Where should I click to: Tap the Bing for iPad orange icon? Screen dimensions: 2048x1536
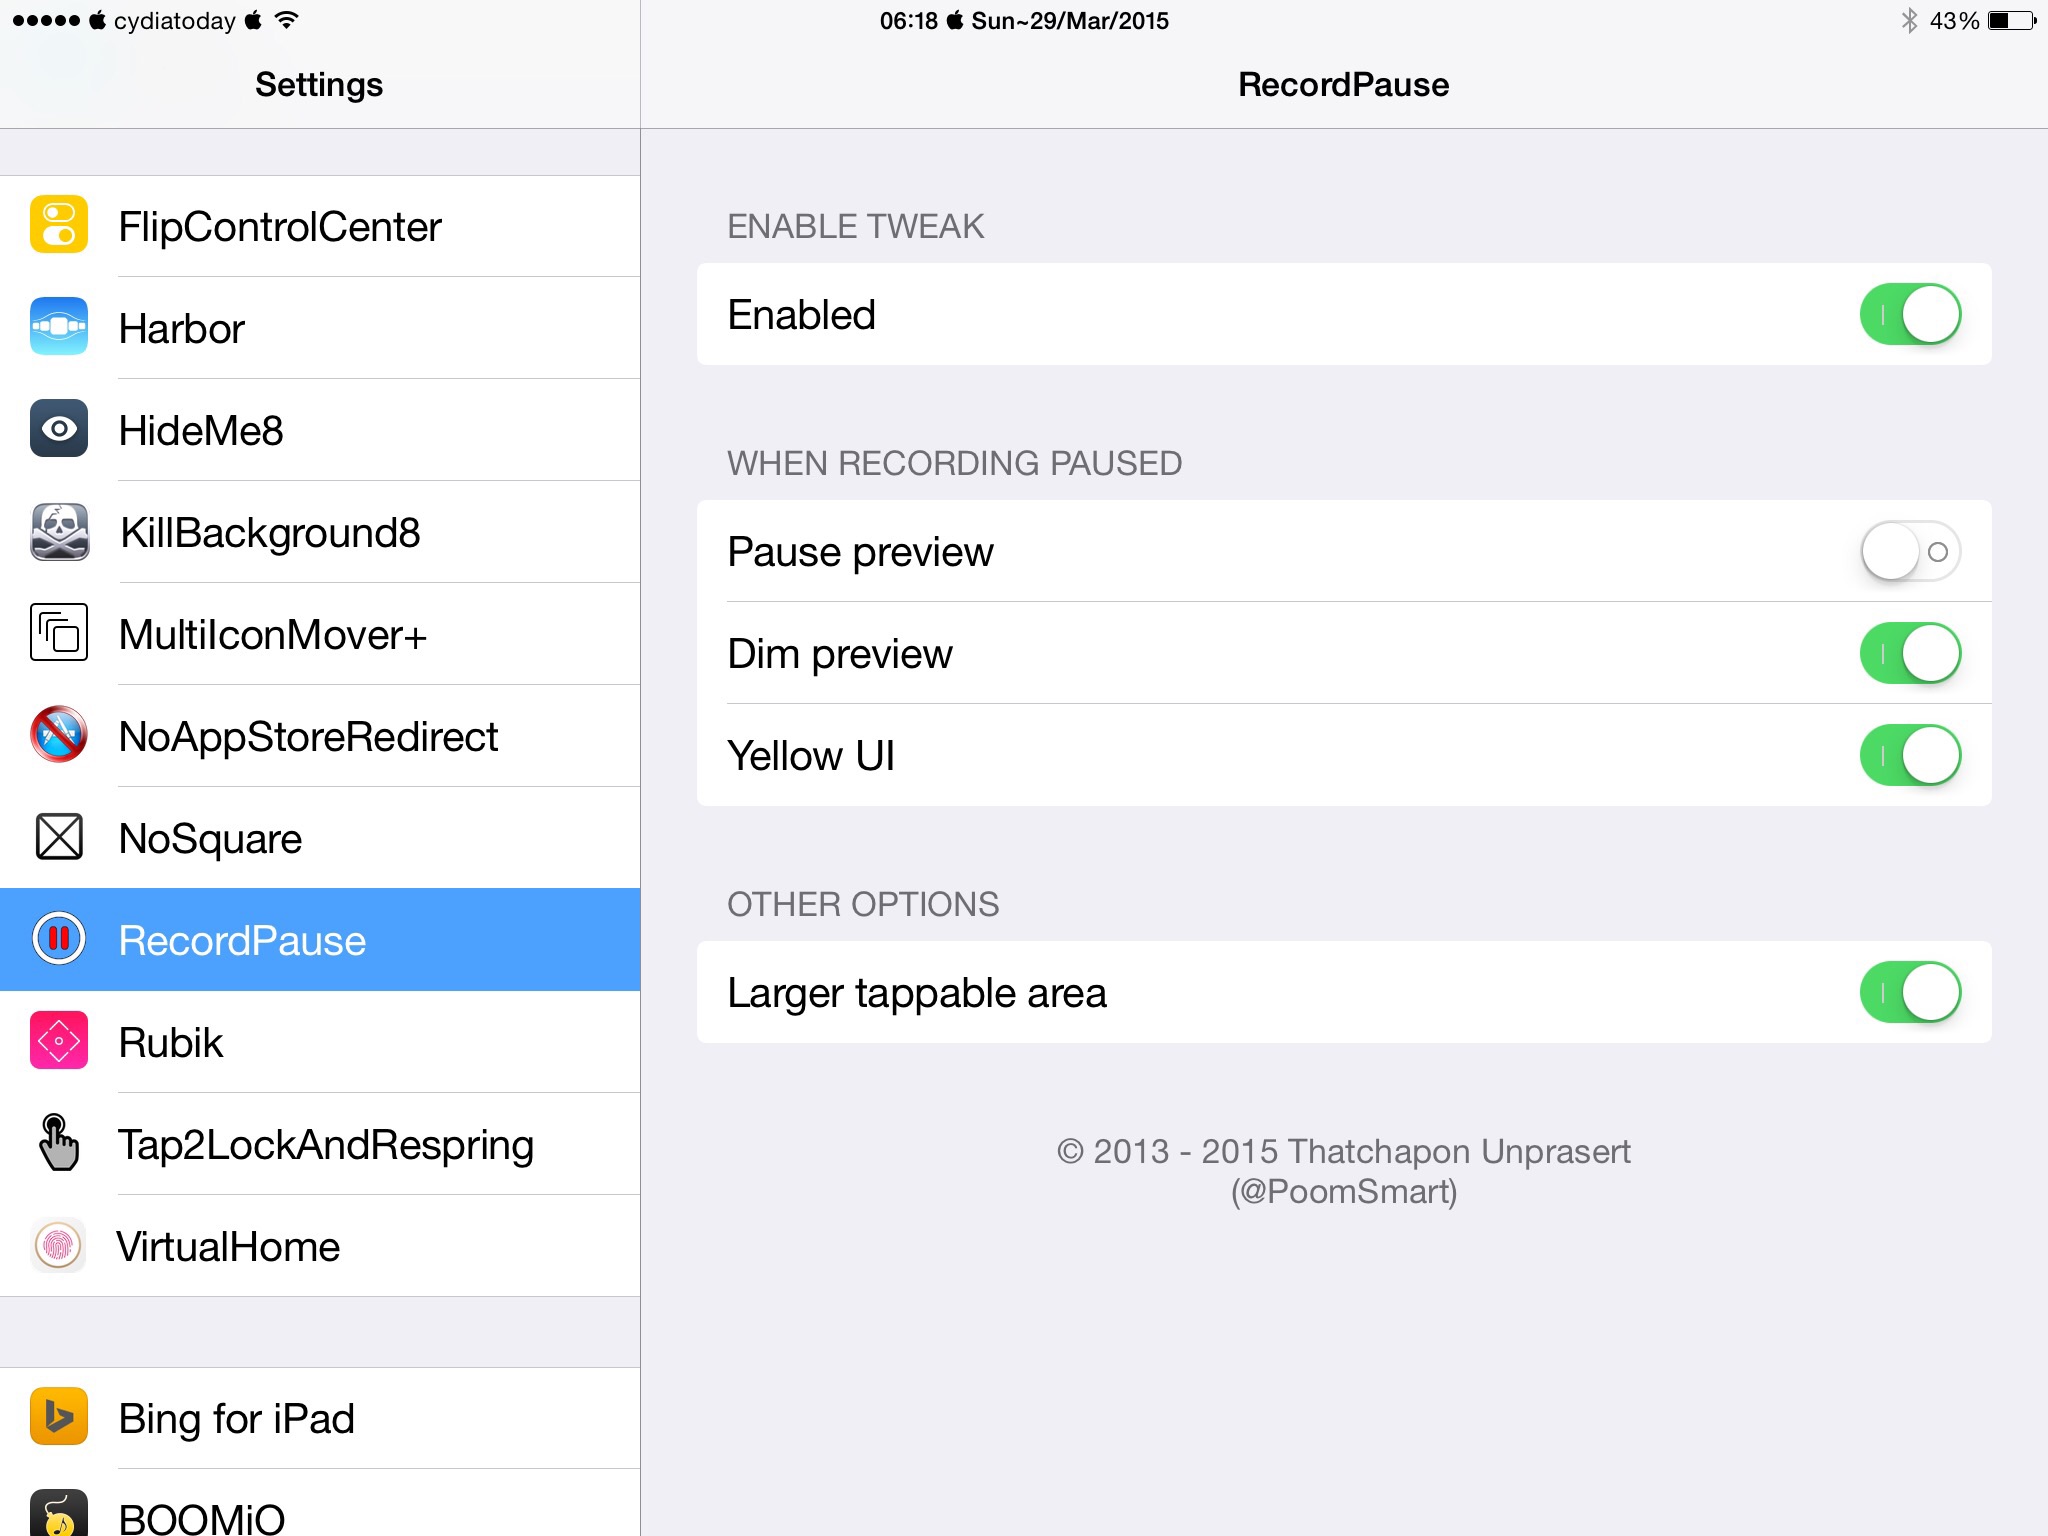[59, 1417]
